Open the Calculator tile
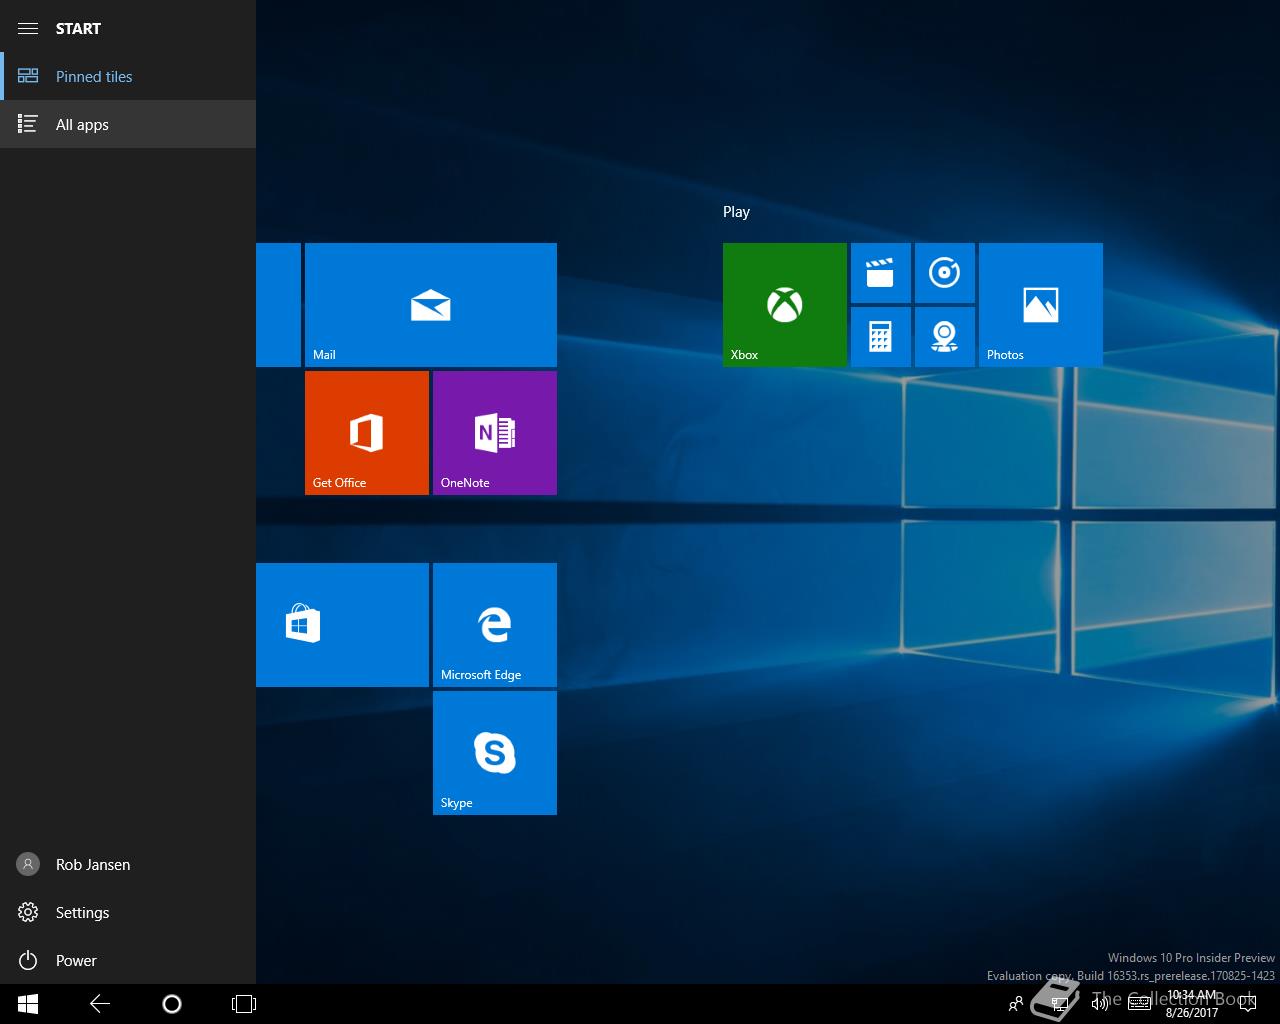The width and height of the screenshot is (1280, 1024). pos(881,337)
